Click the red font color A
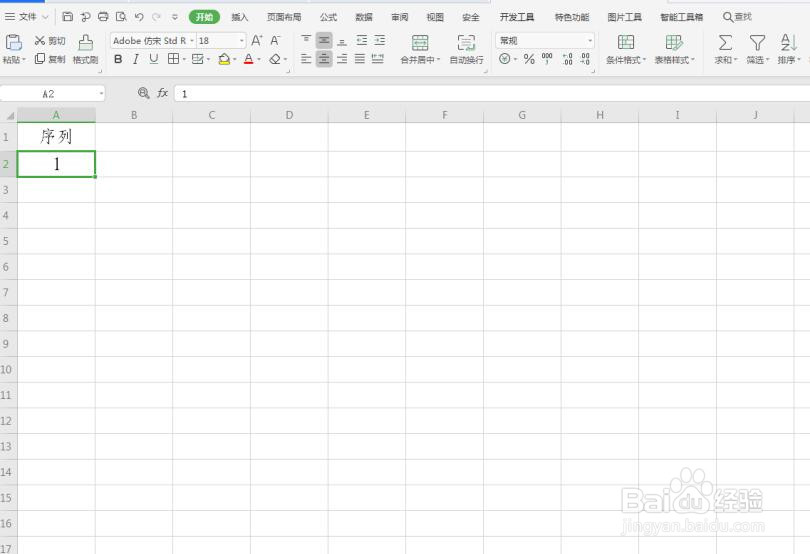 248,59
